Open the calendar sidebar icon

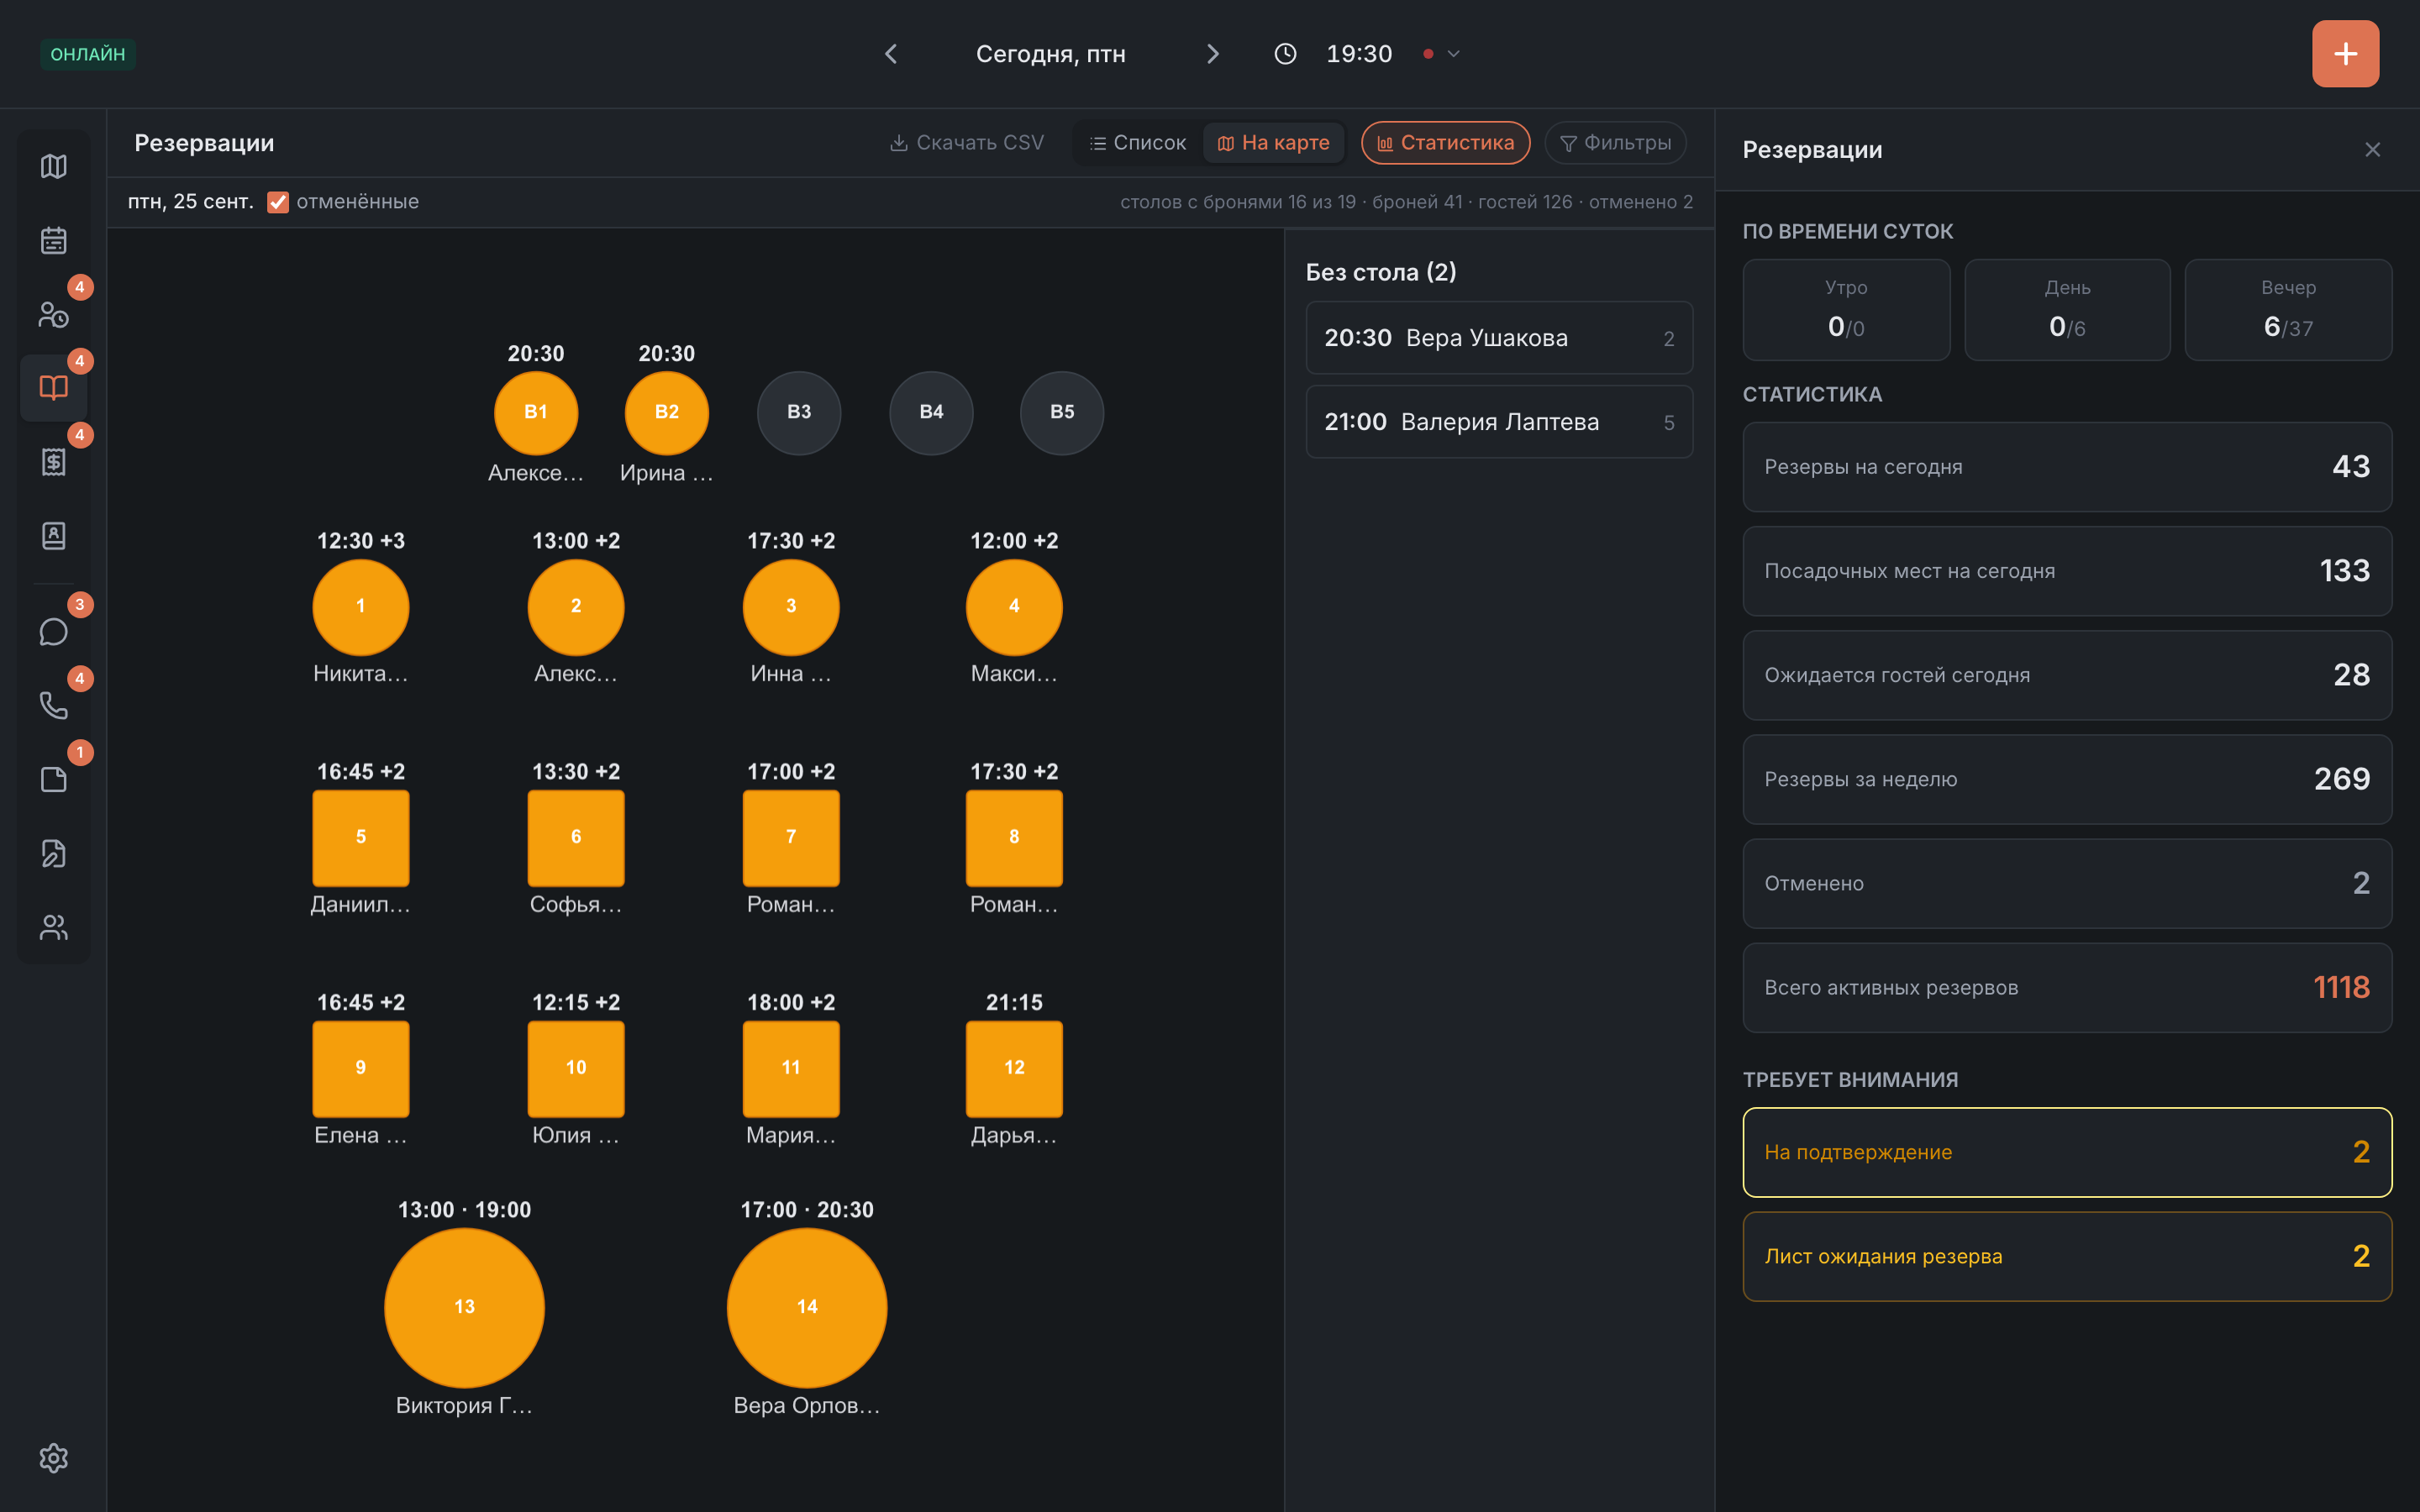pyautogui.click(x=53, y=240)
